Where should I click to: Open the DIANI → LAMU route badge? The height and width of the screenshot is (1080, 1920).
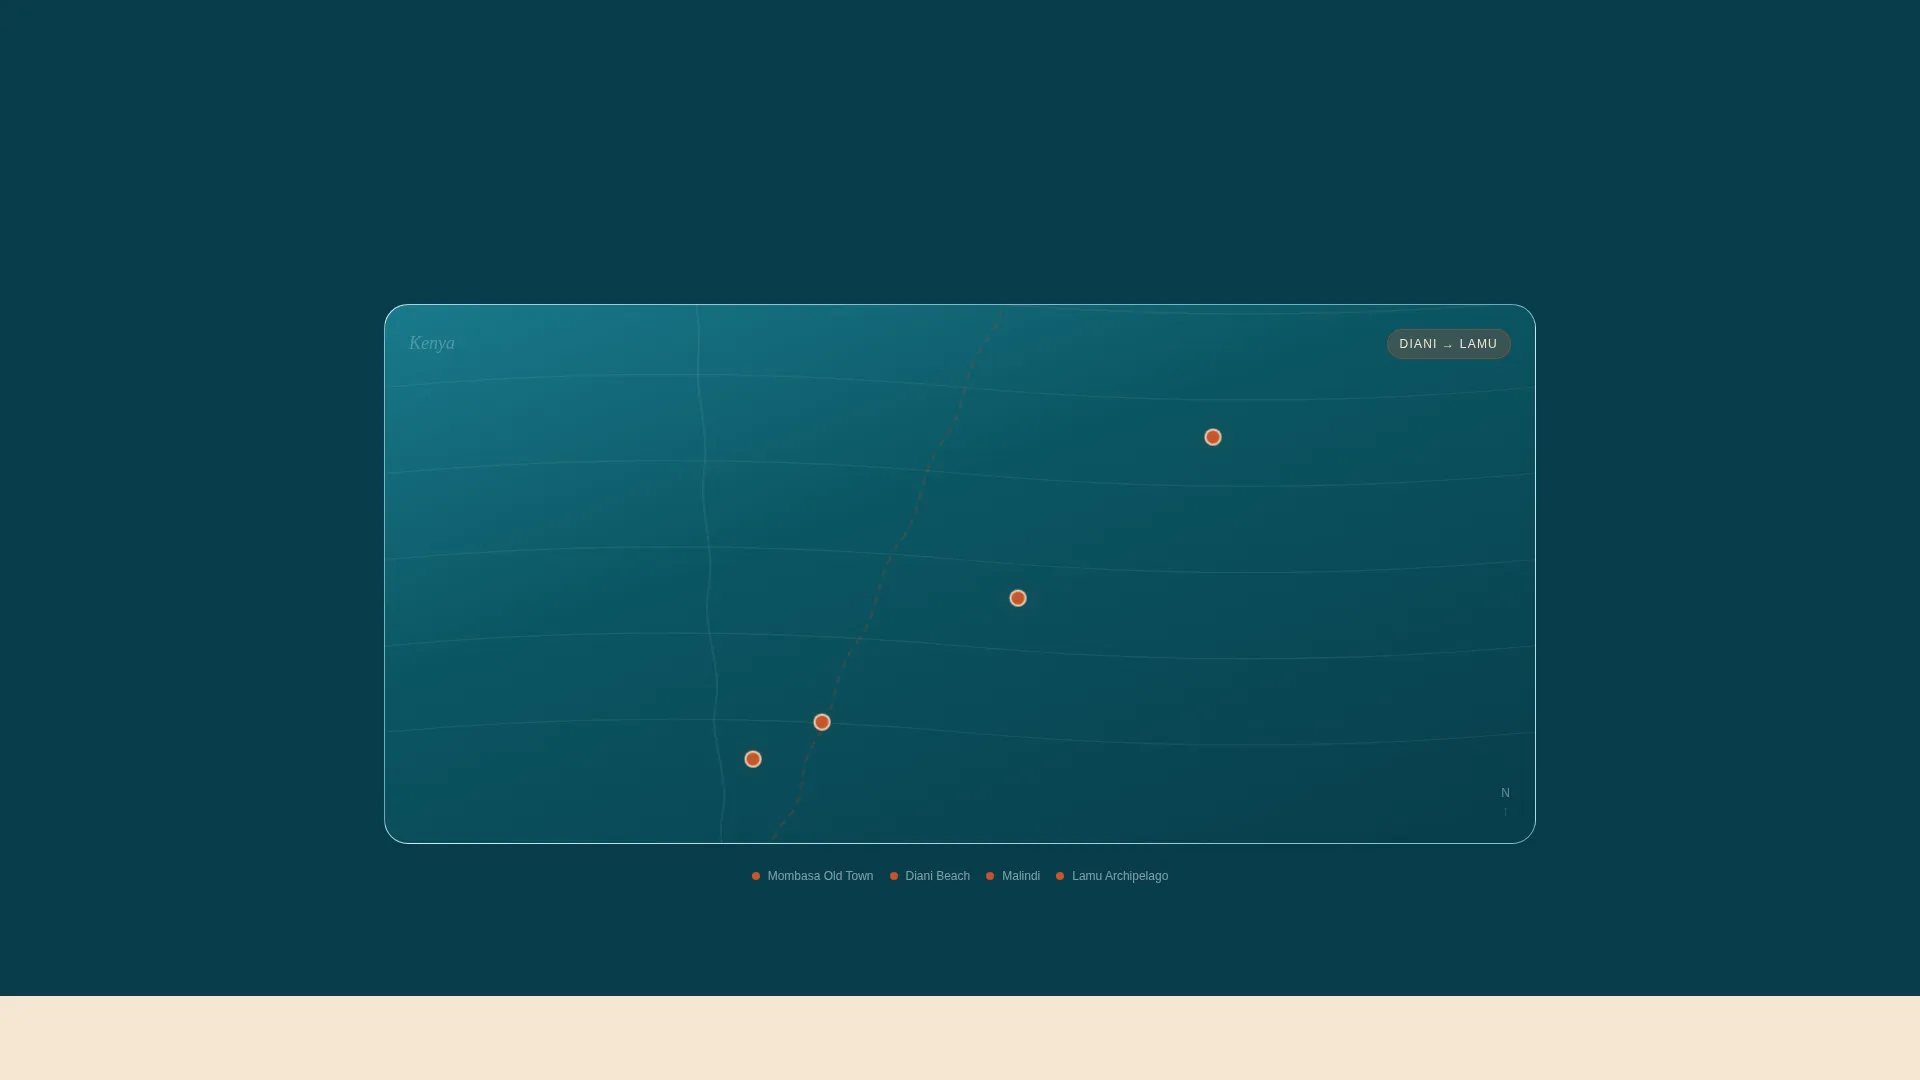pyautogui.click(x=1448, y=344)
